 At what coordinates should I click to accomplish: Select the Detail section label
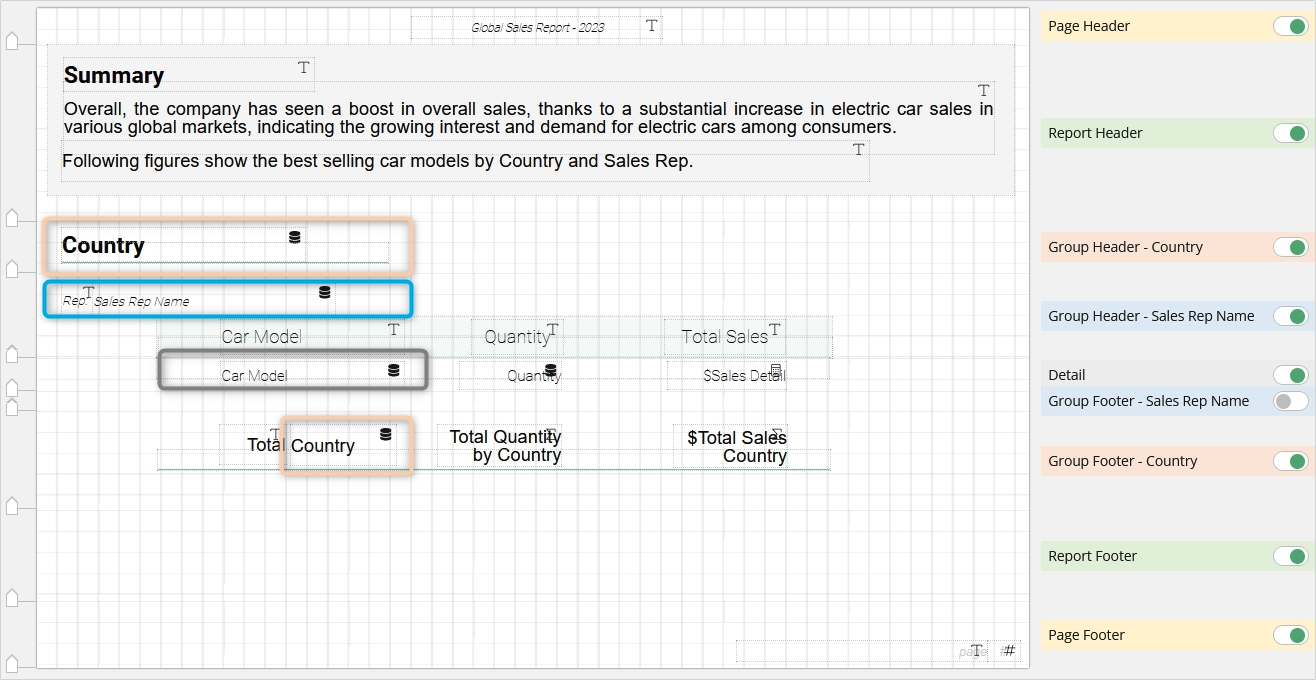coord(1066,375)
